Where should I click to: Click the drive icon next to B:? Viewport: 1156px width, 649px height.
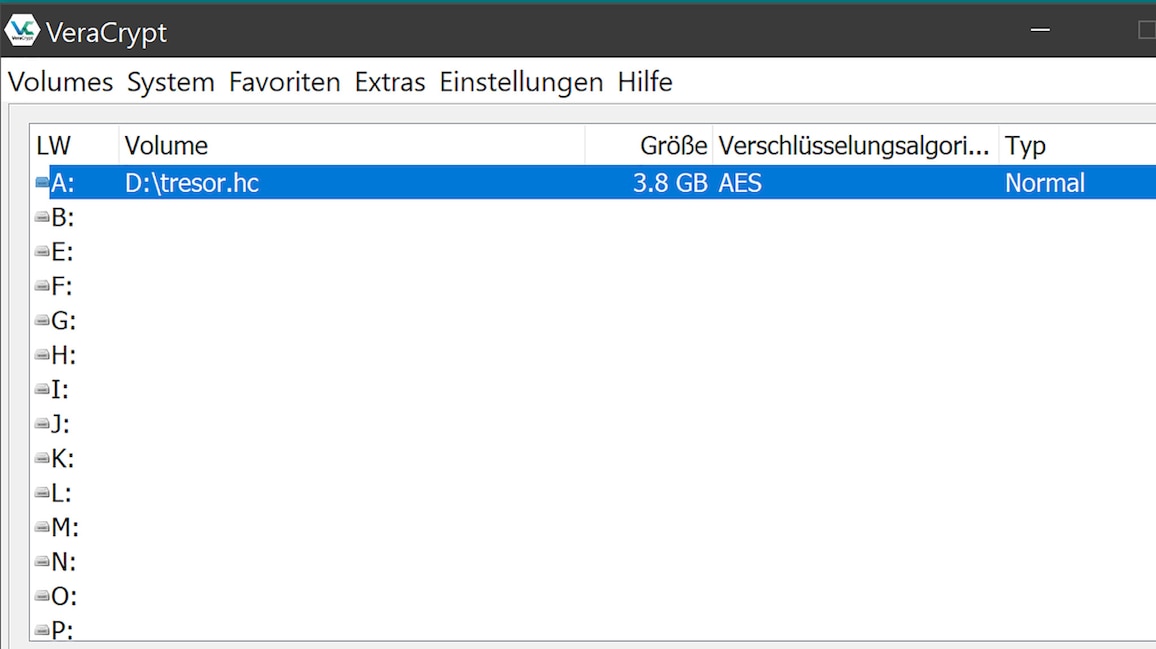click(x=42, y=217)
